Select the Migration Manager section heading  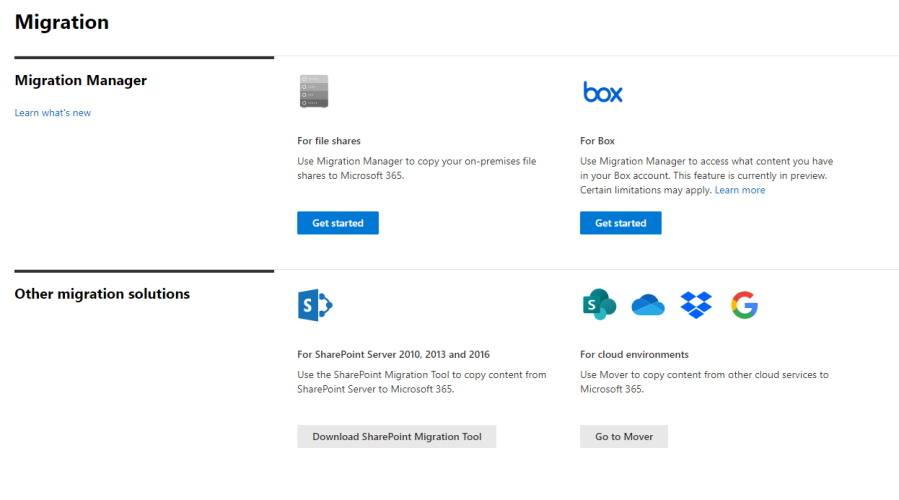[81, 80]
